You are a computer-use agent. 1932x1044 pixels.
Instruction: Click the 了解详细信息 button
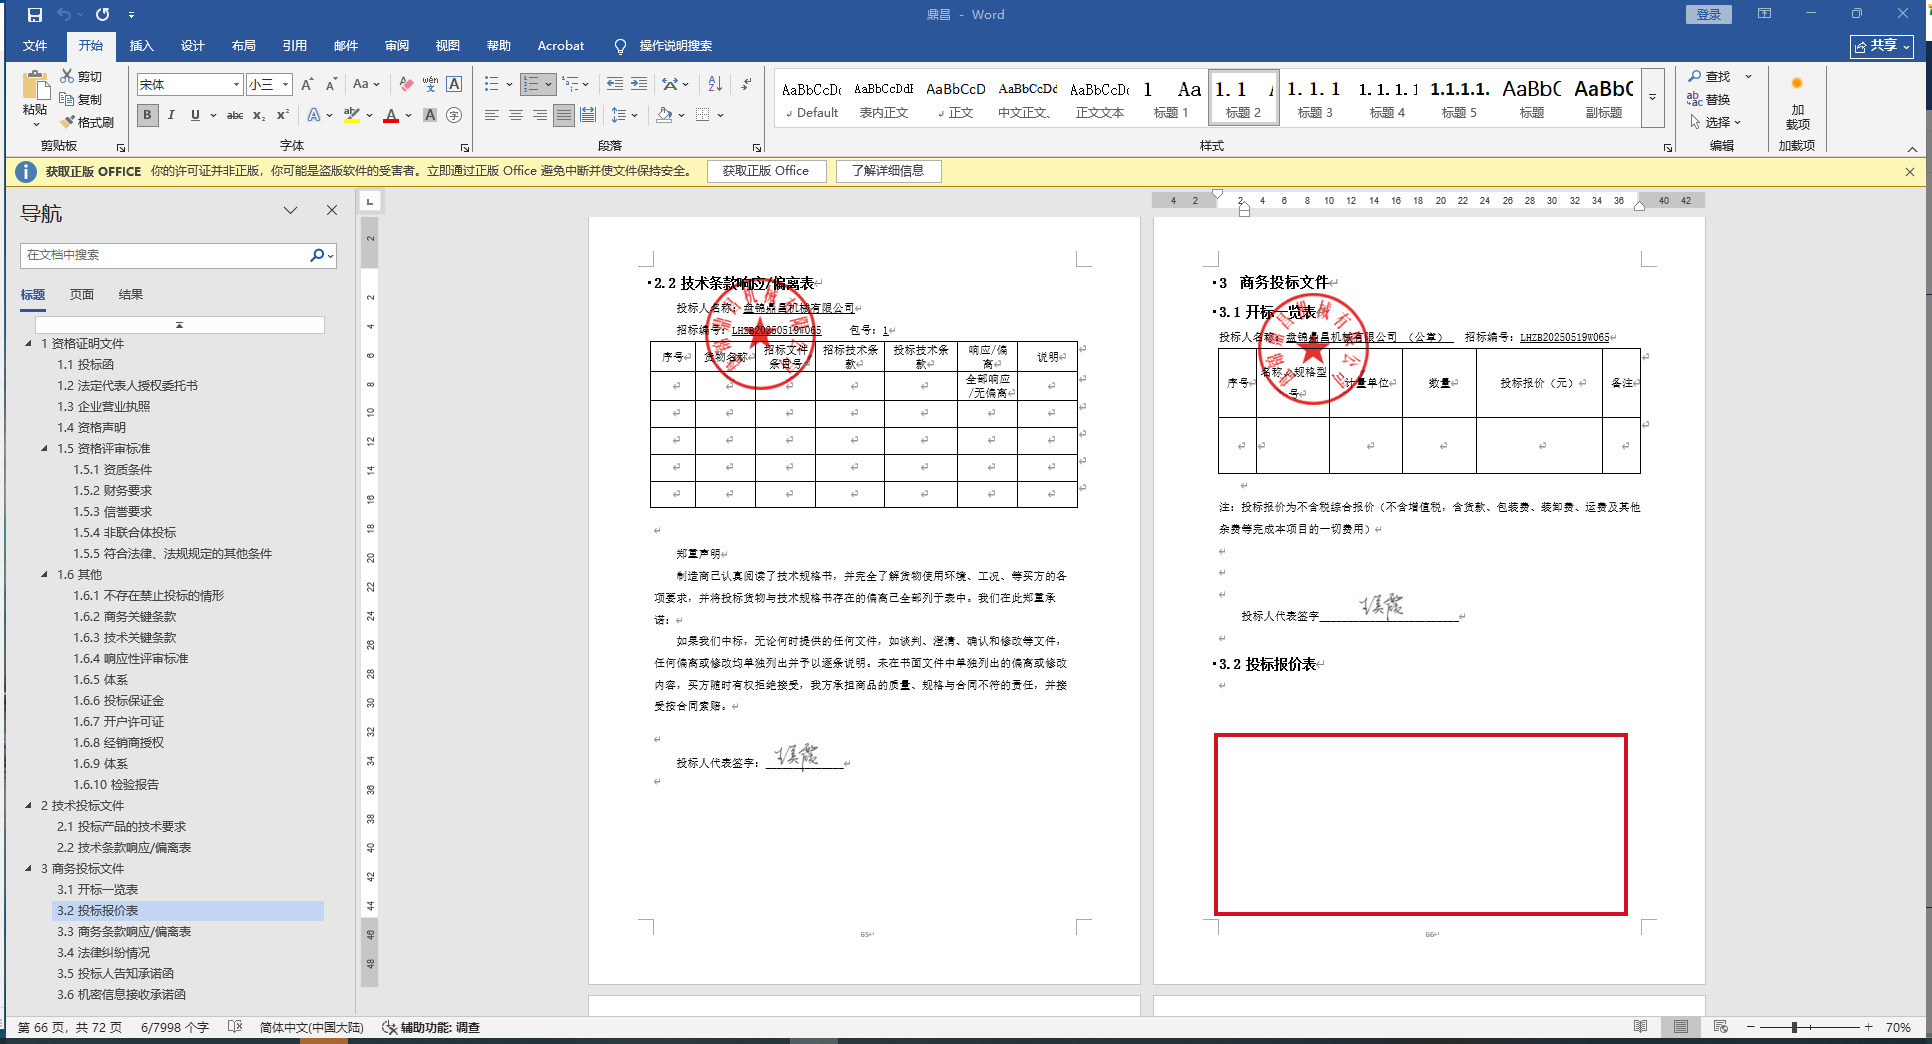pos(888,171)
